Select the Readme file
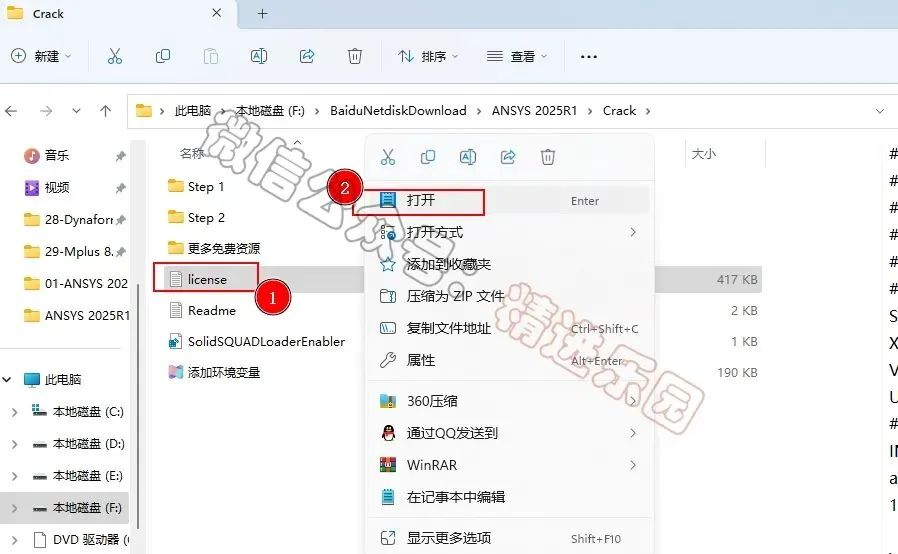The width and height of the screenshot is (898, 554). point(202,310)
